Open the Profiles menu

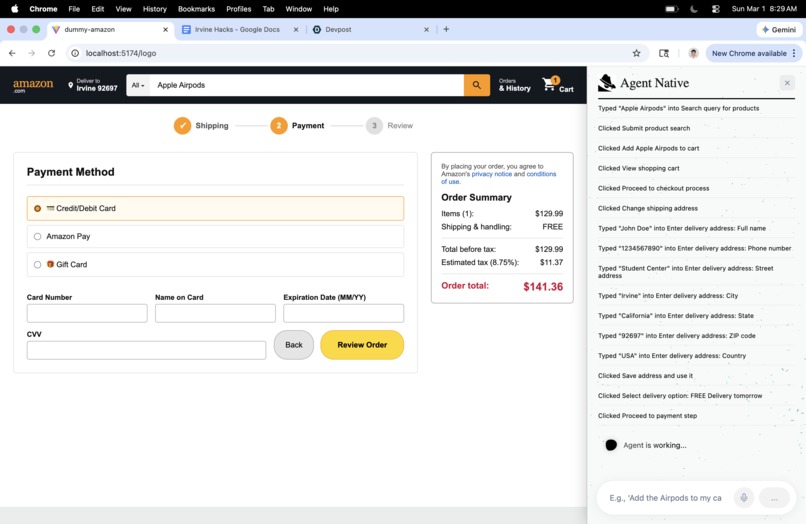click(239, 9)
